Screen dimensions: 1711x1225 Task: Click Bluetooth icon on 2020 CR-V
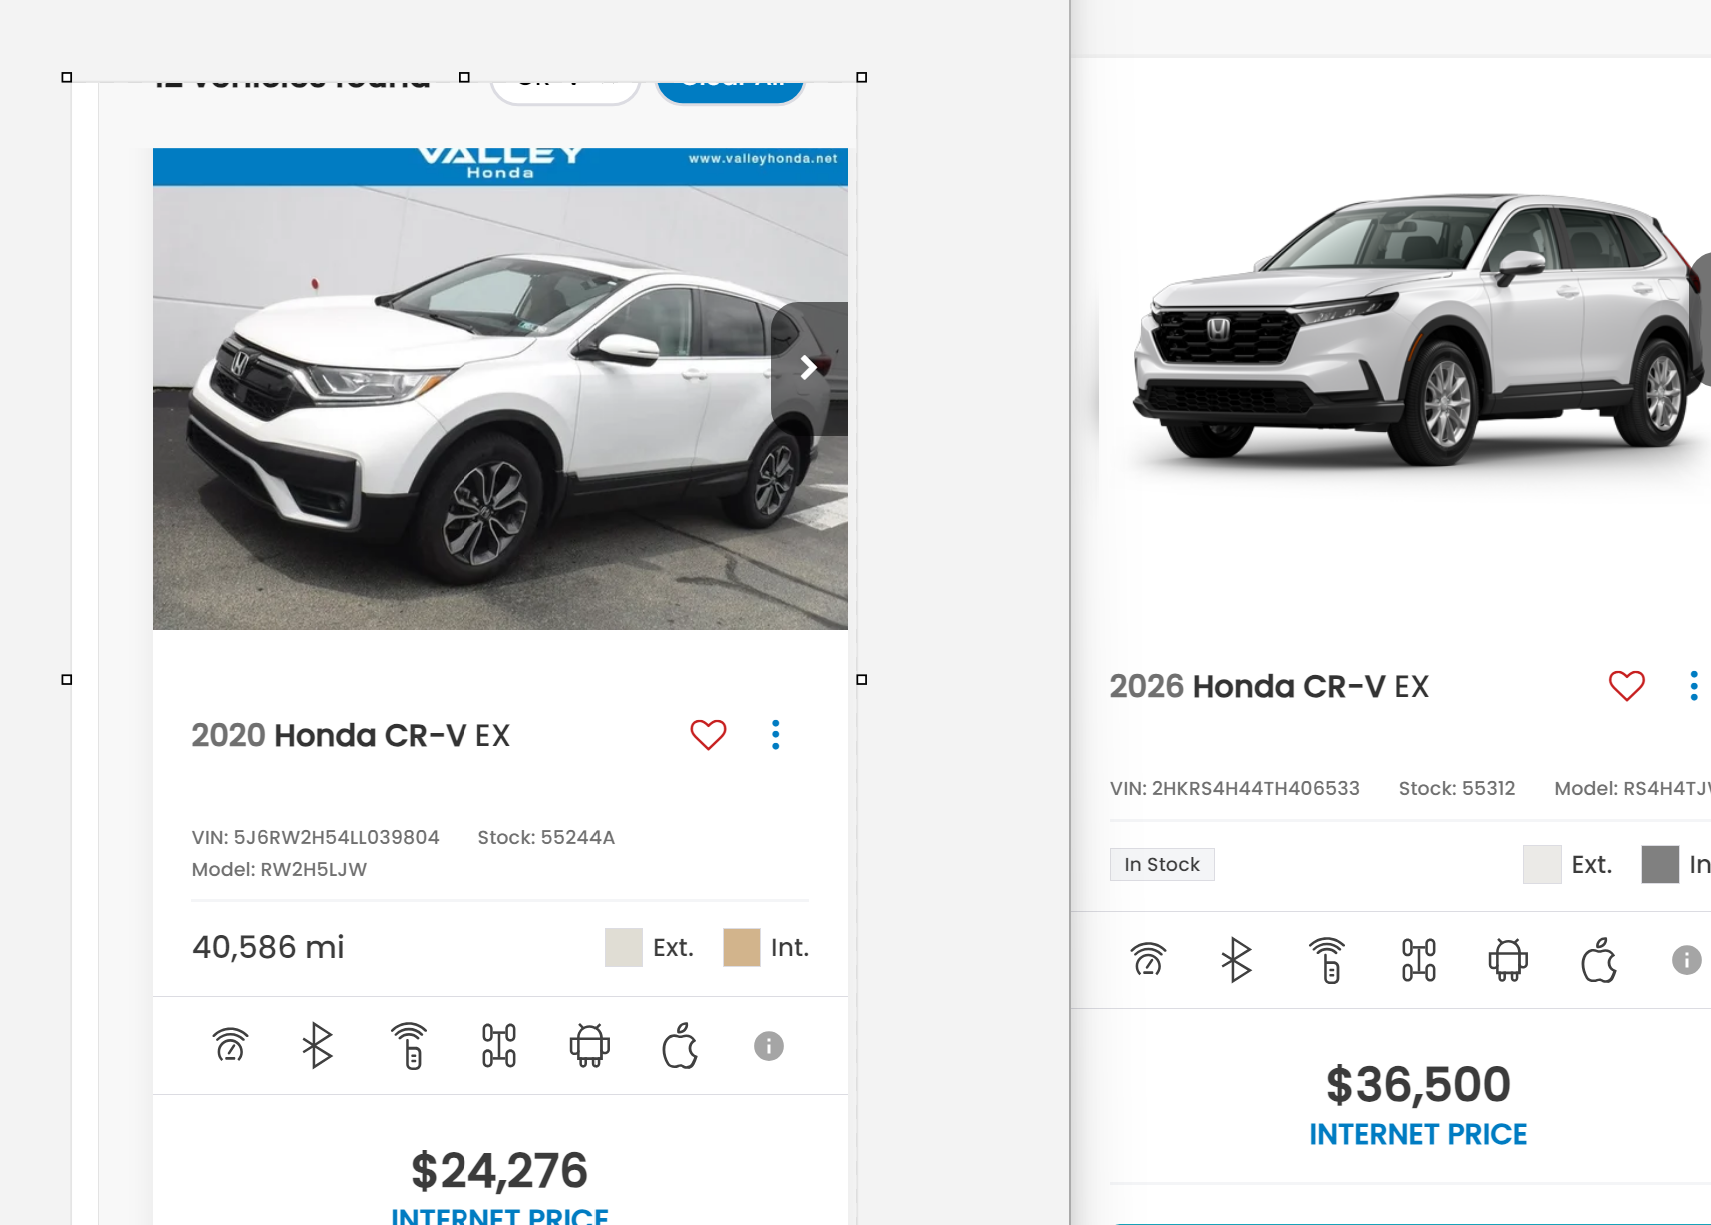(317, 1045)
